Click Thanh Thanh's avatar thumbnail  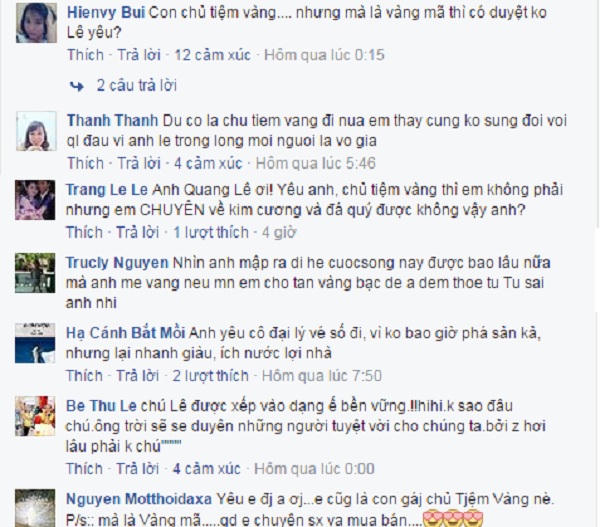point(36,131)
